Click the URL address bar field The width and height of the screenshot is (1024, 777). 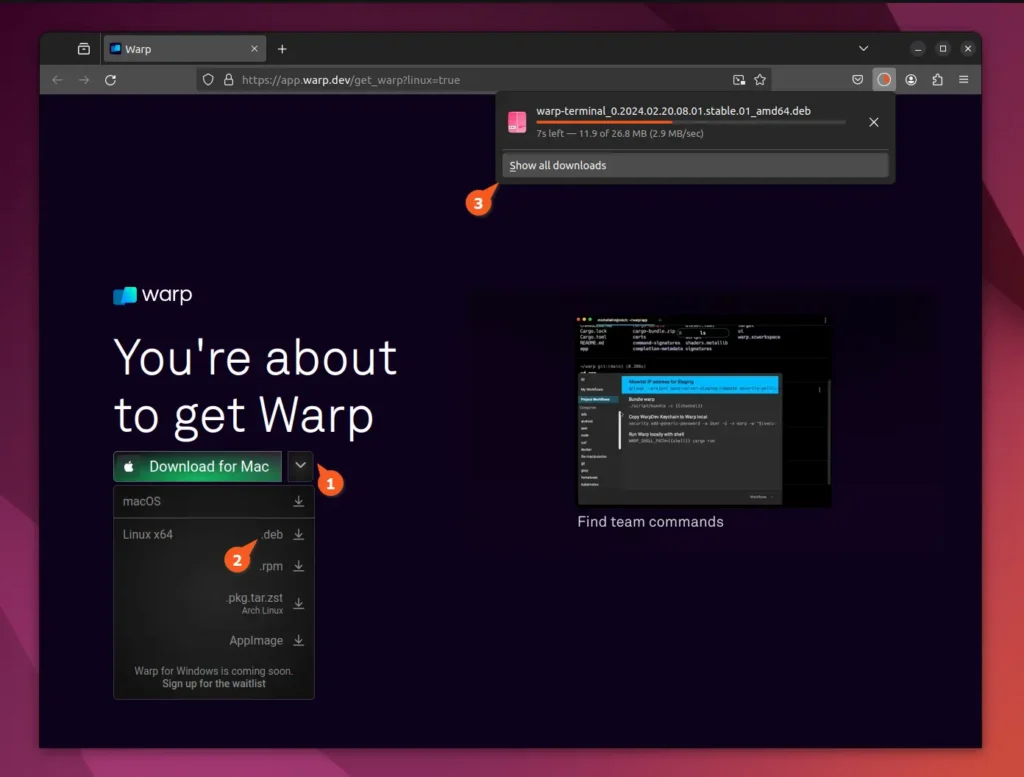[x=480, y=80]
